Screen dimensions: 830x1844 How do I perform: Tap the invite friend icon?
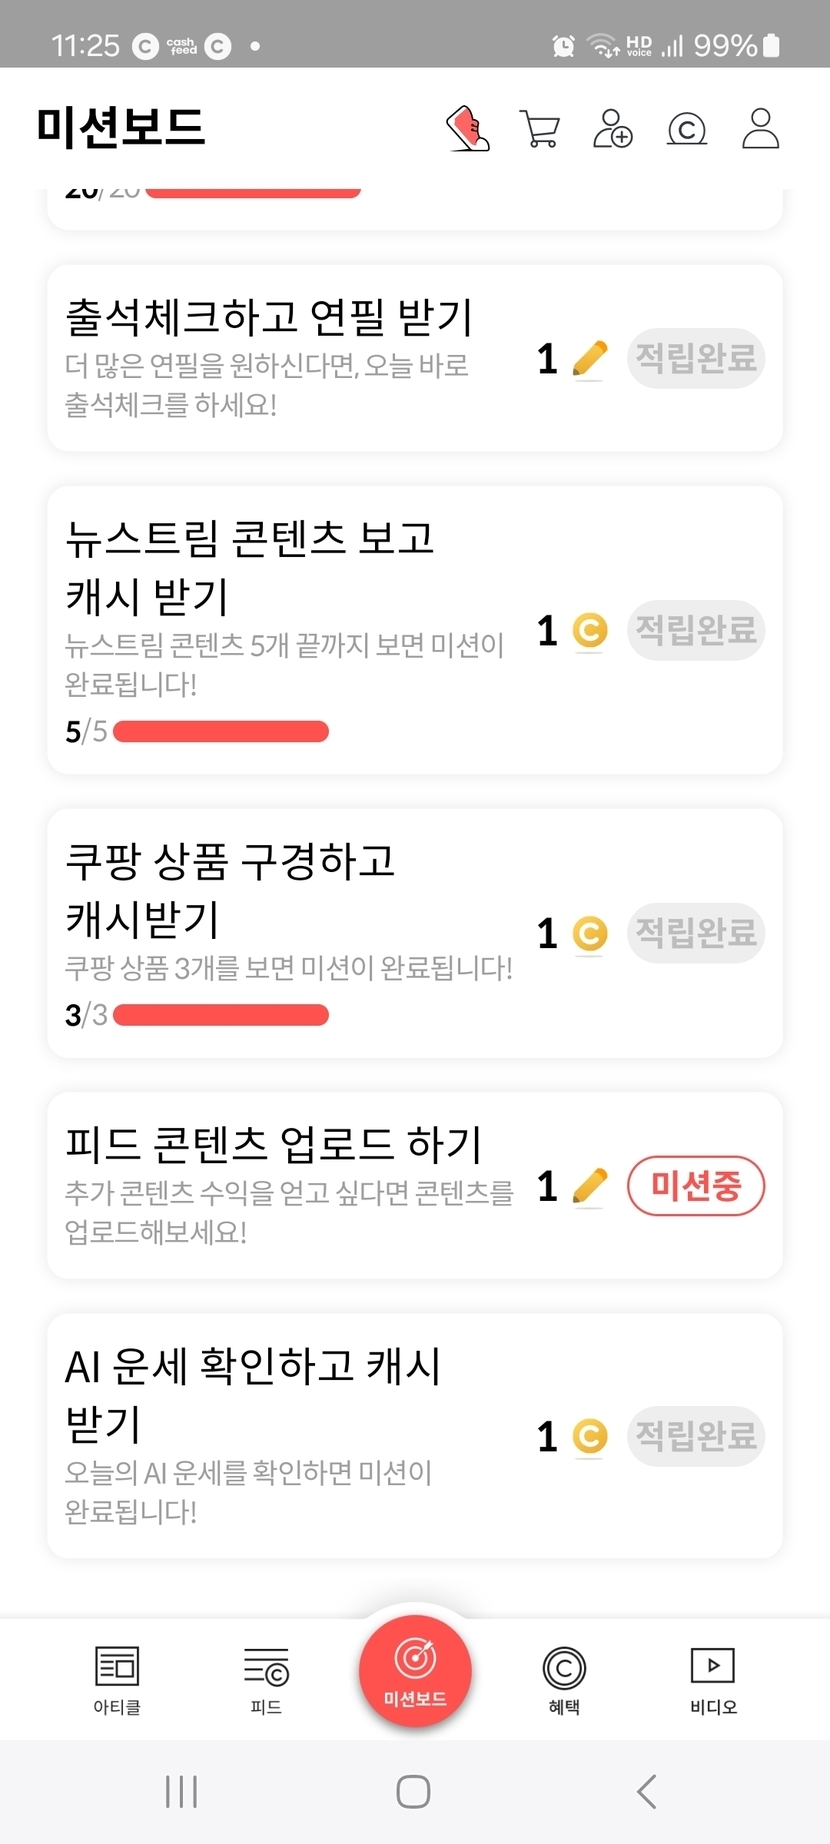[612, 129]
